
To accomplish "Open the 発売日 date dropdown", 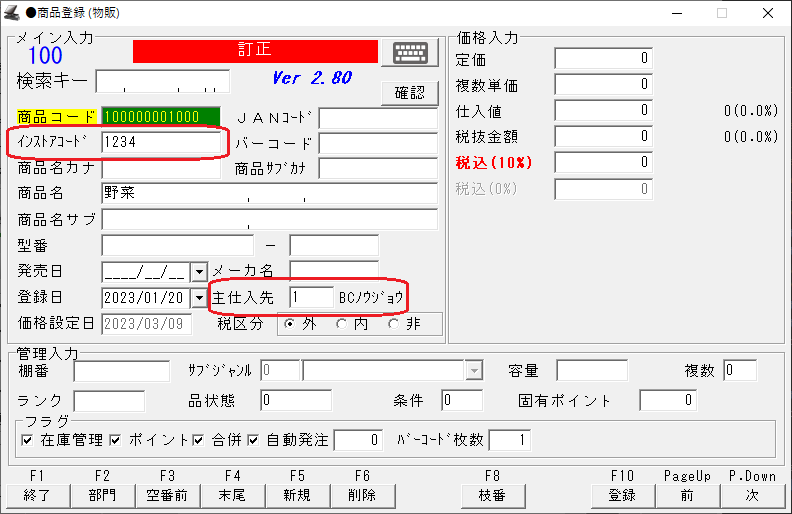I will (x=198, y=271).
